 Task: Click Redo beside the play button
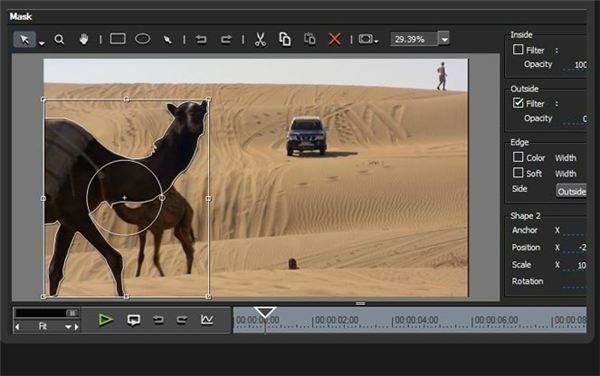182,320
